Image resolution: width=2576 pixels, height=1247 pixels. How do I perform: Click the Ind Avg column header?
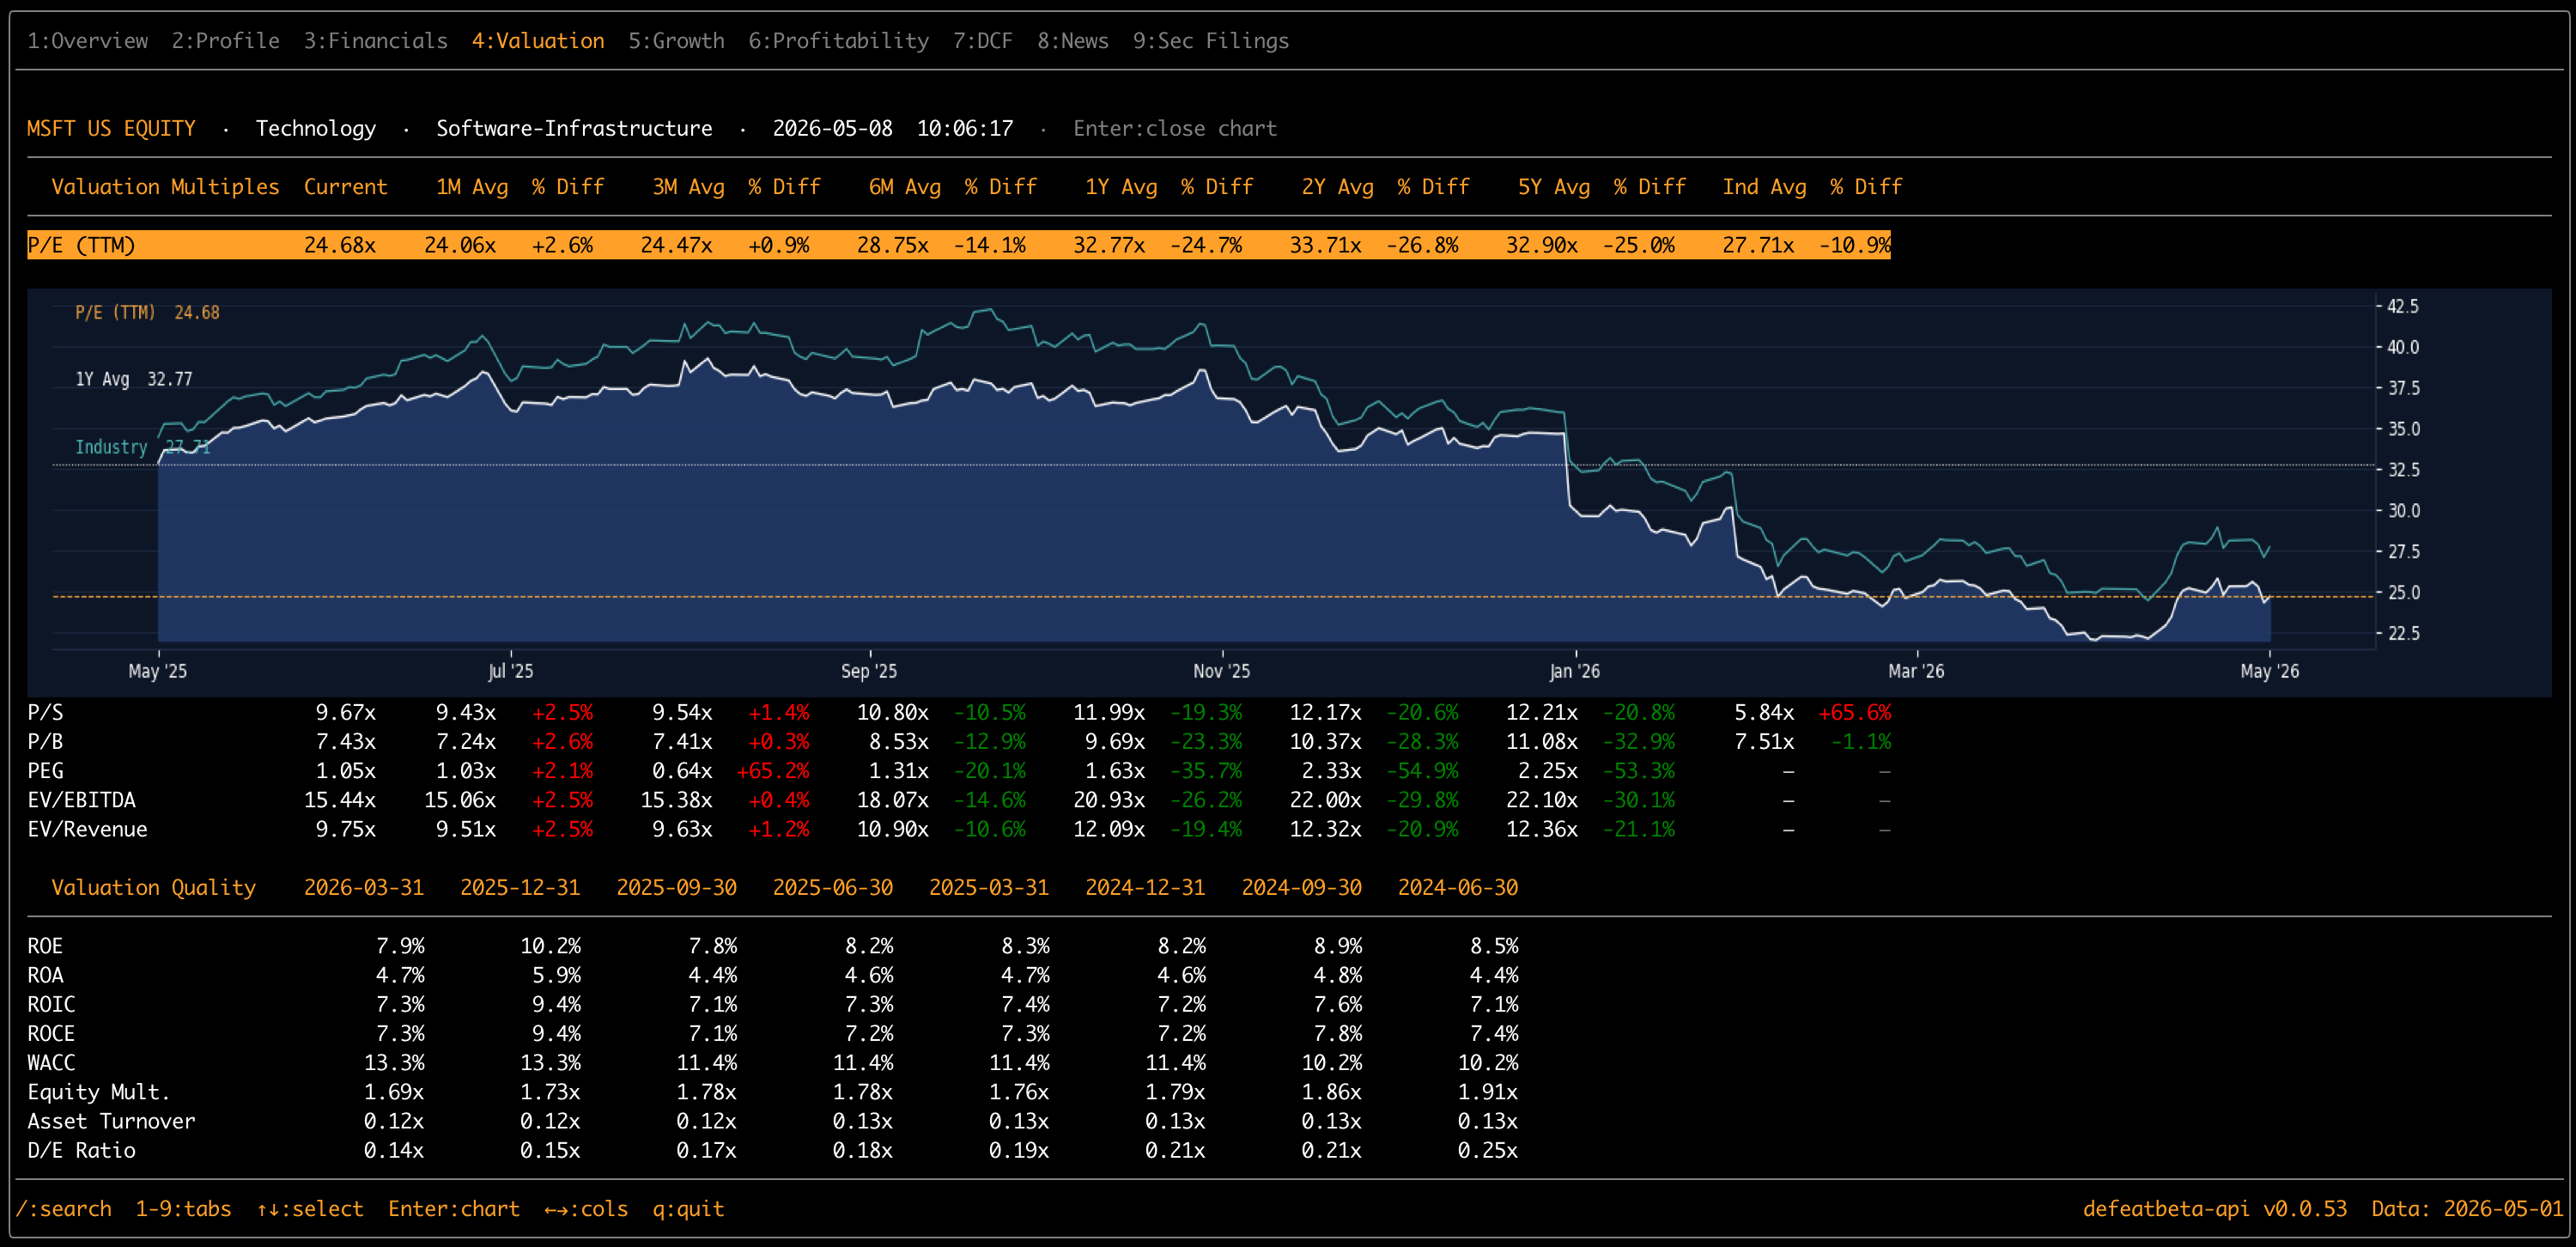tap(1764, 187)
